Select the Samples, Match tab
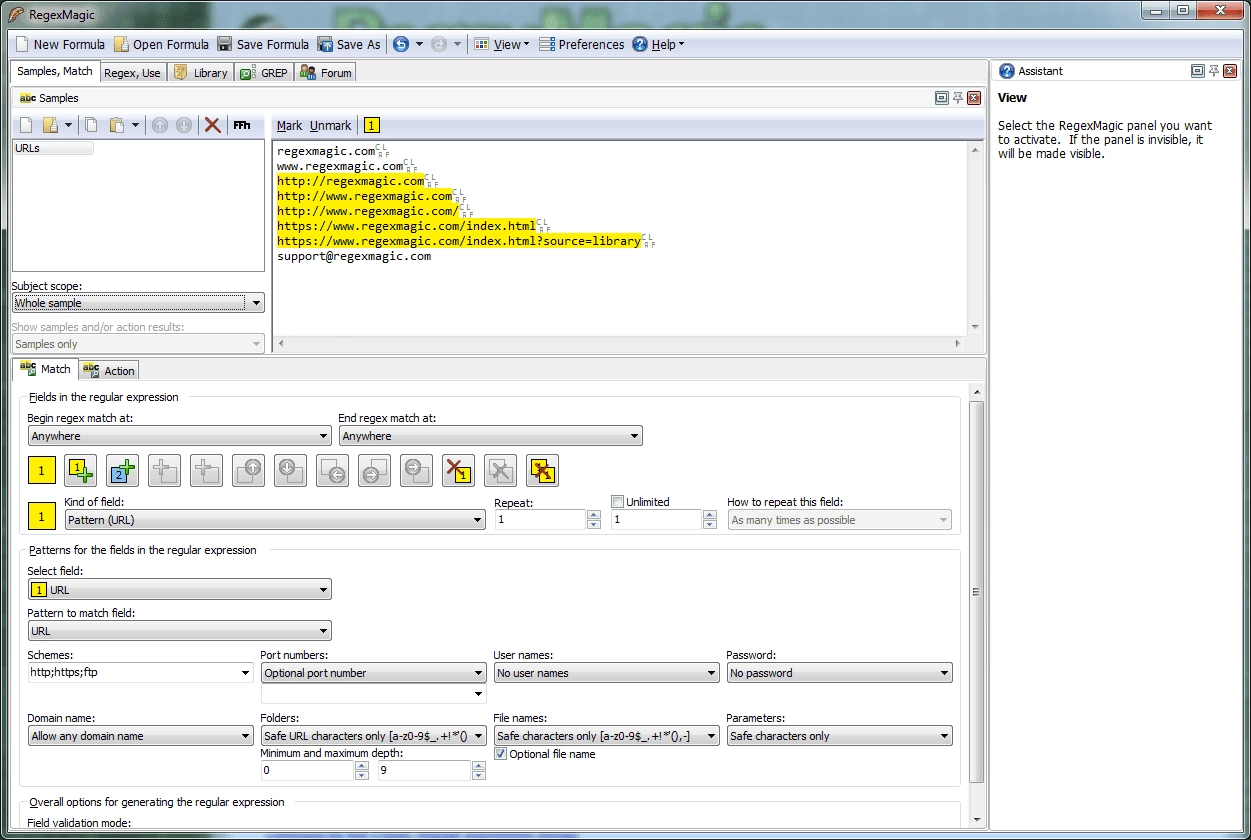The height and width of the screenshot is (840, 1251). coord(55,71)
